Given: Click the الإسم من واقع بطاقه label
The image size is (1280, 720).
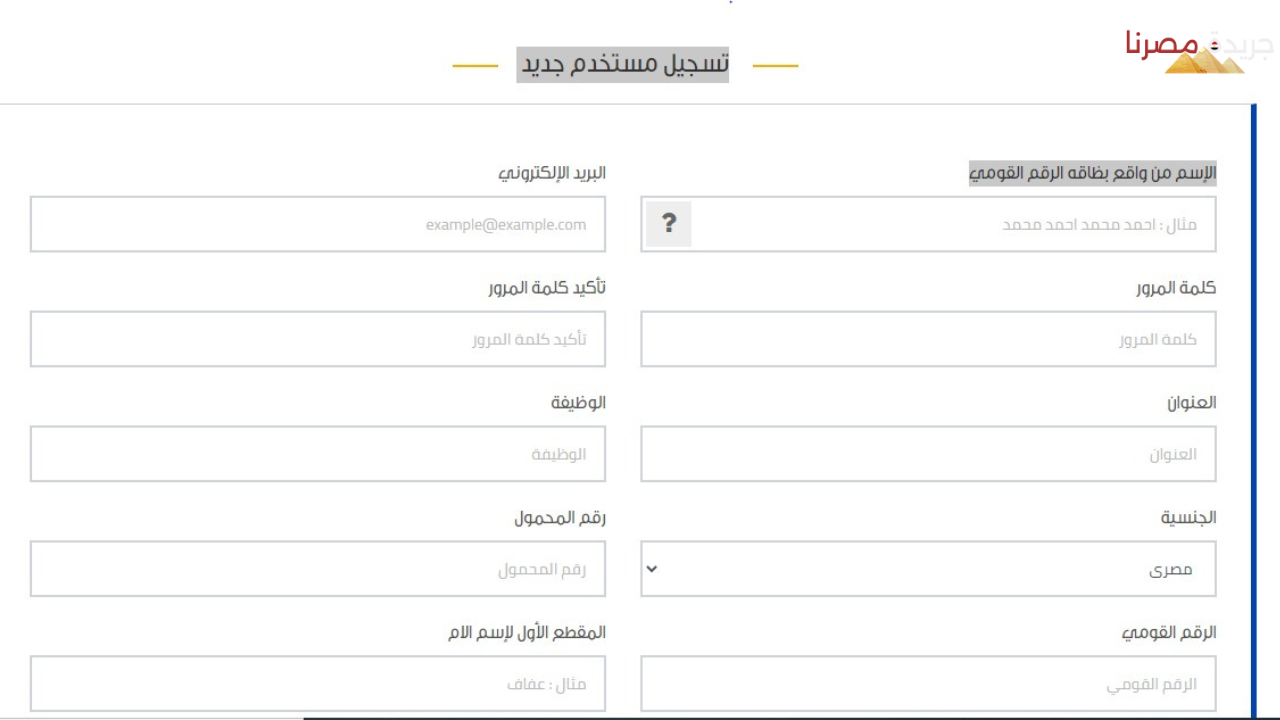Looking at the screenshot, I should pos(1093,173).
